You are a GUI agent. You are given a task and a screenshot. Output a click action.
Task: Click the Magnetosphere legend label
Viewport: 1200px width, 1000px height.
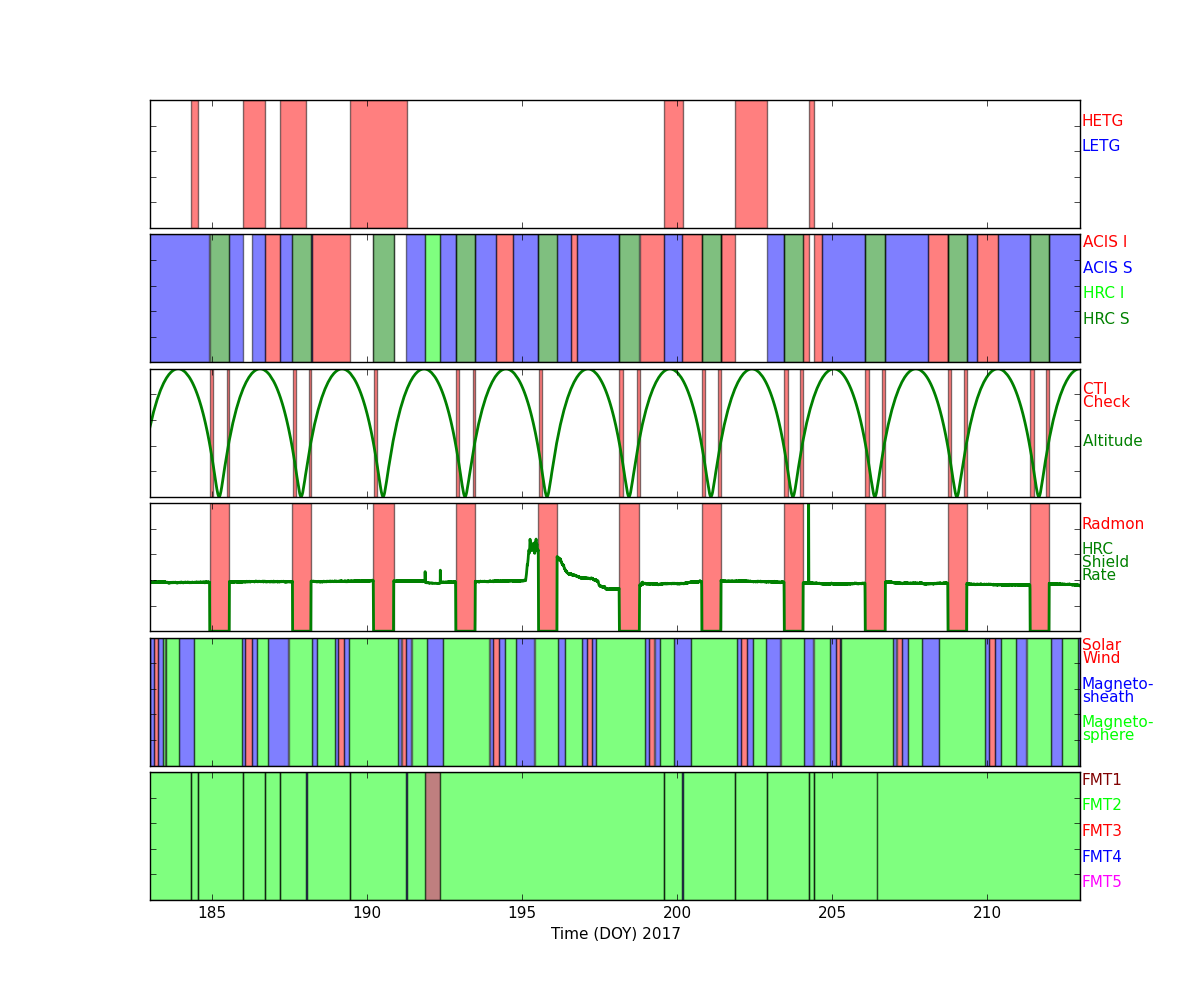1117,729
